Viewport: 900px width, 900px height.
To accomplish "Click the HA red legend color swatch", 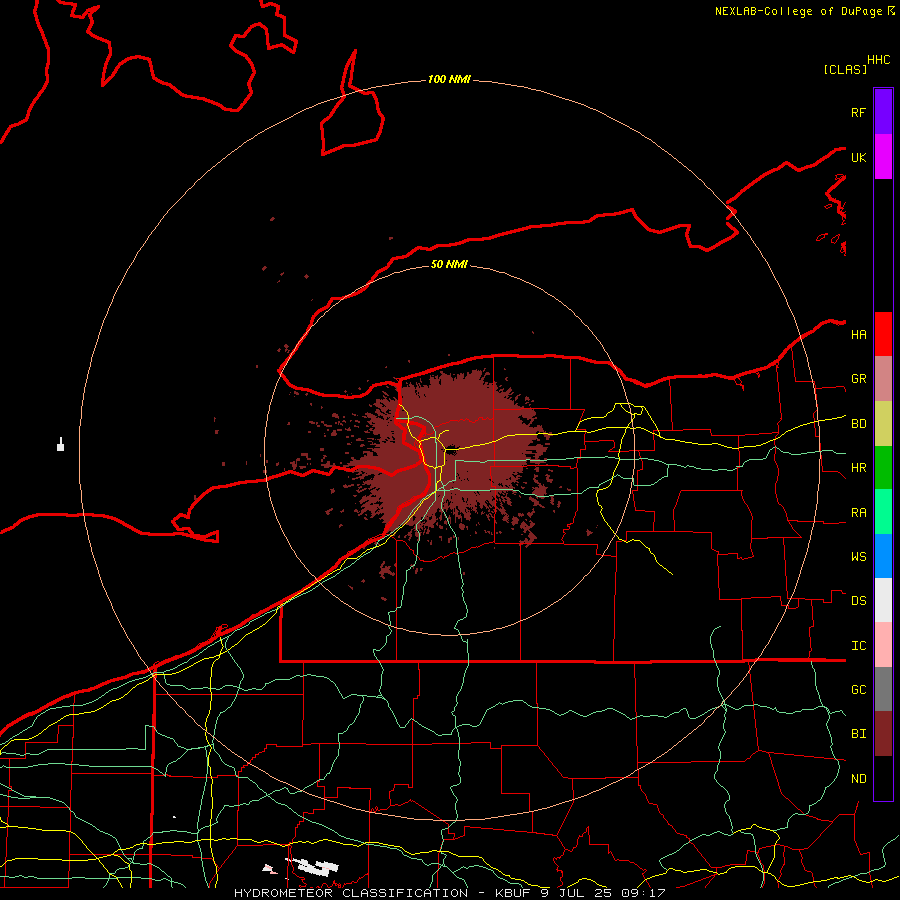I will pos(883,334).
